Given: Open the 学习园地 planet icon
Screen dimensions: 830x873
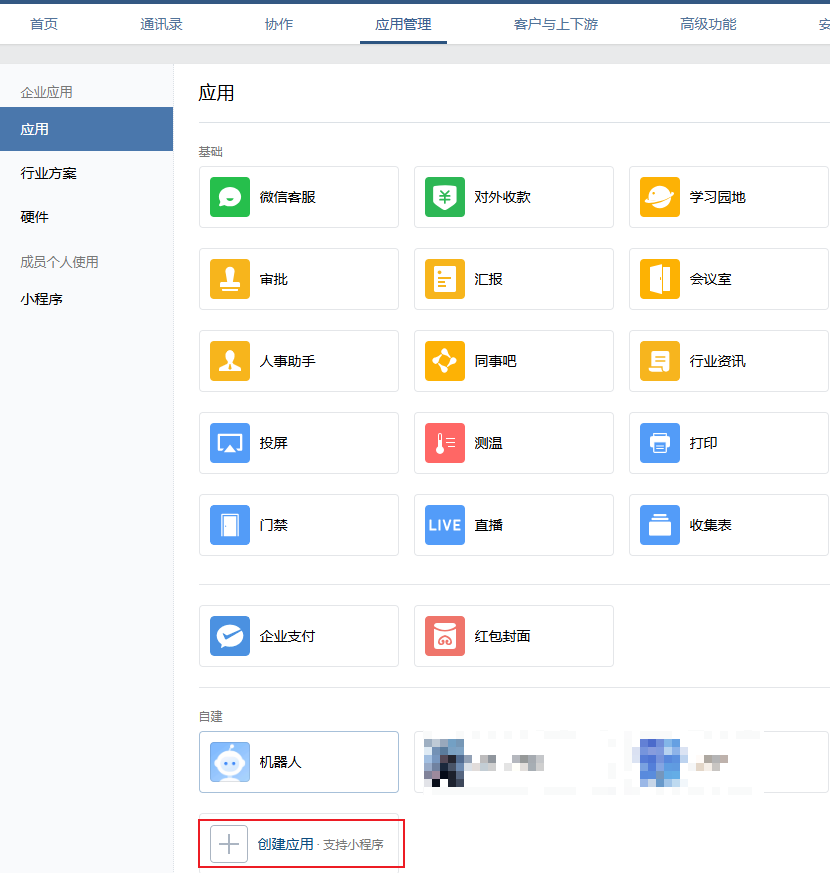Looking at the screenshot, I should 660,197.
